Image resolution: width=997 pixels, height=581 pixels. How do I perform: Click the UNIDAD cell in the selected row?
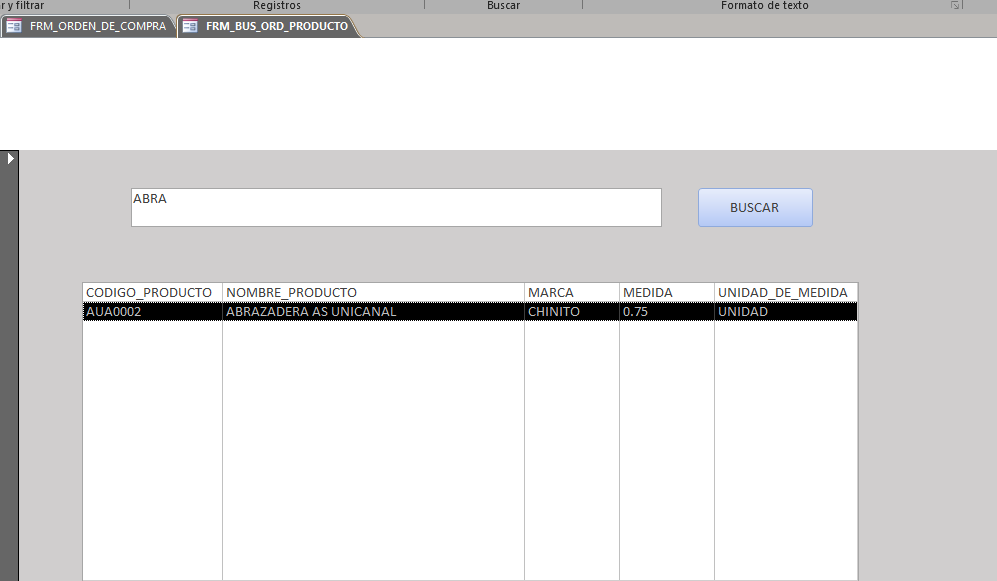coord(742,312)
